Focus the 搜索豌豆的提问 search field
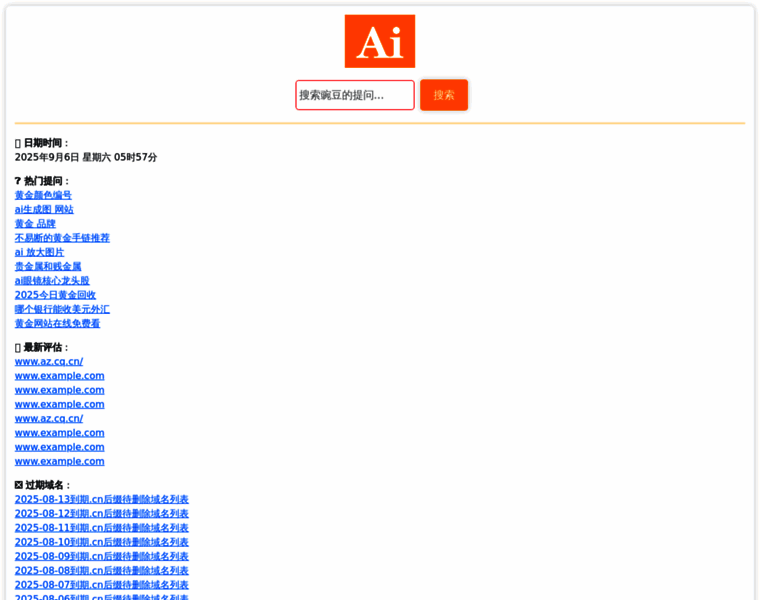 [x=355, y=95]
